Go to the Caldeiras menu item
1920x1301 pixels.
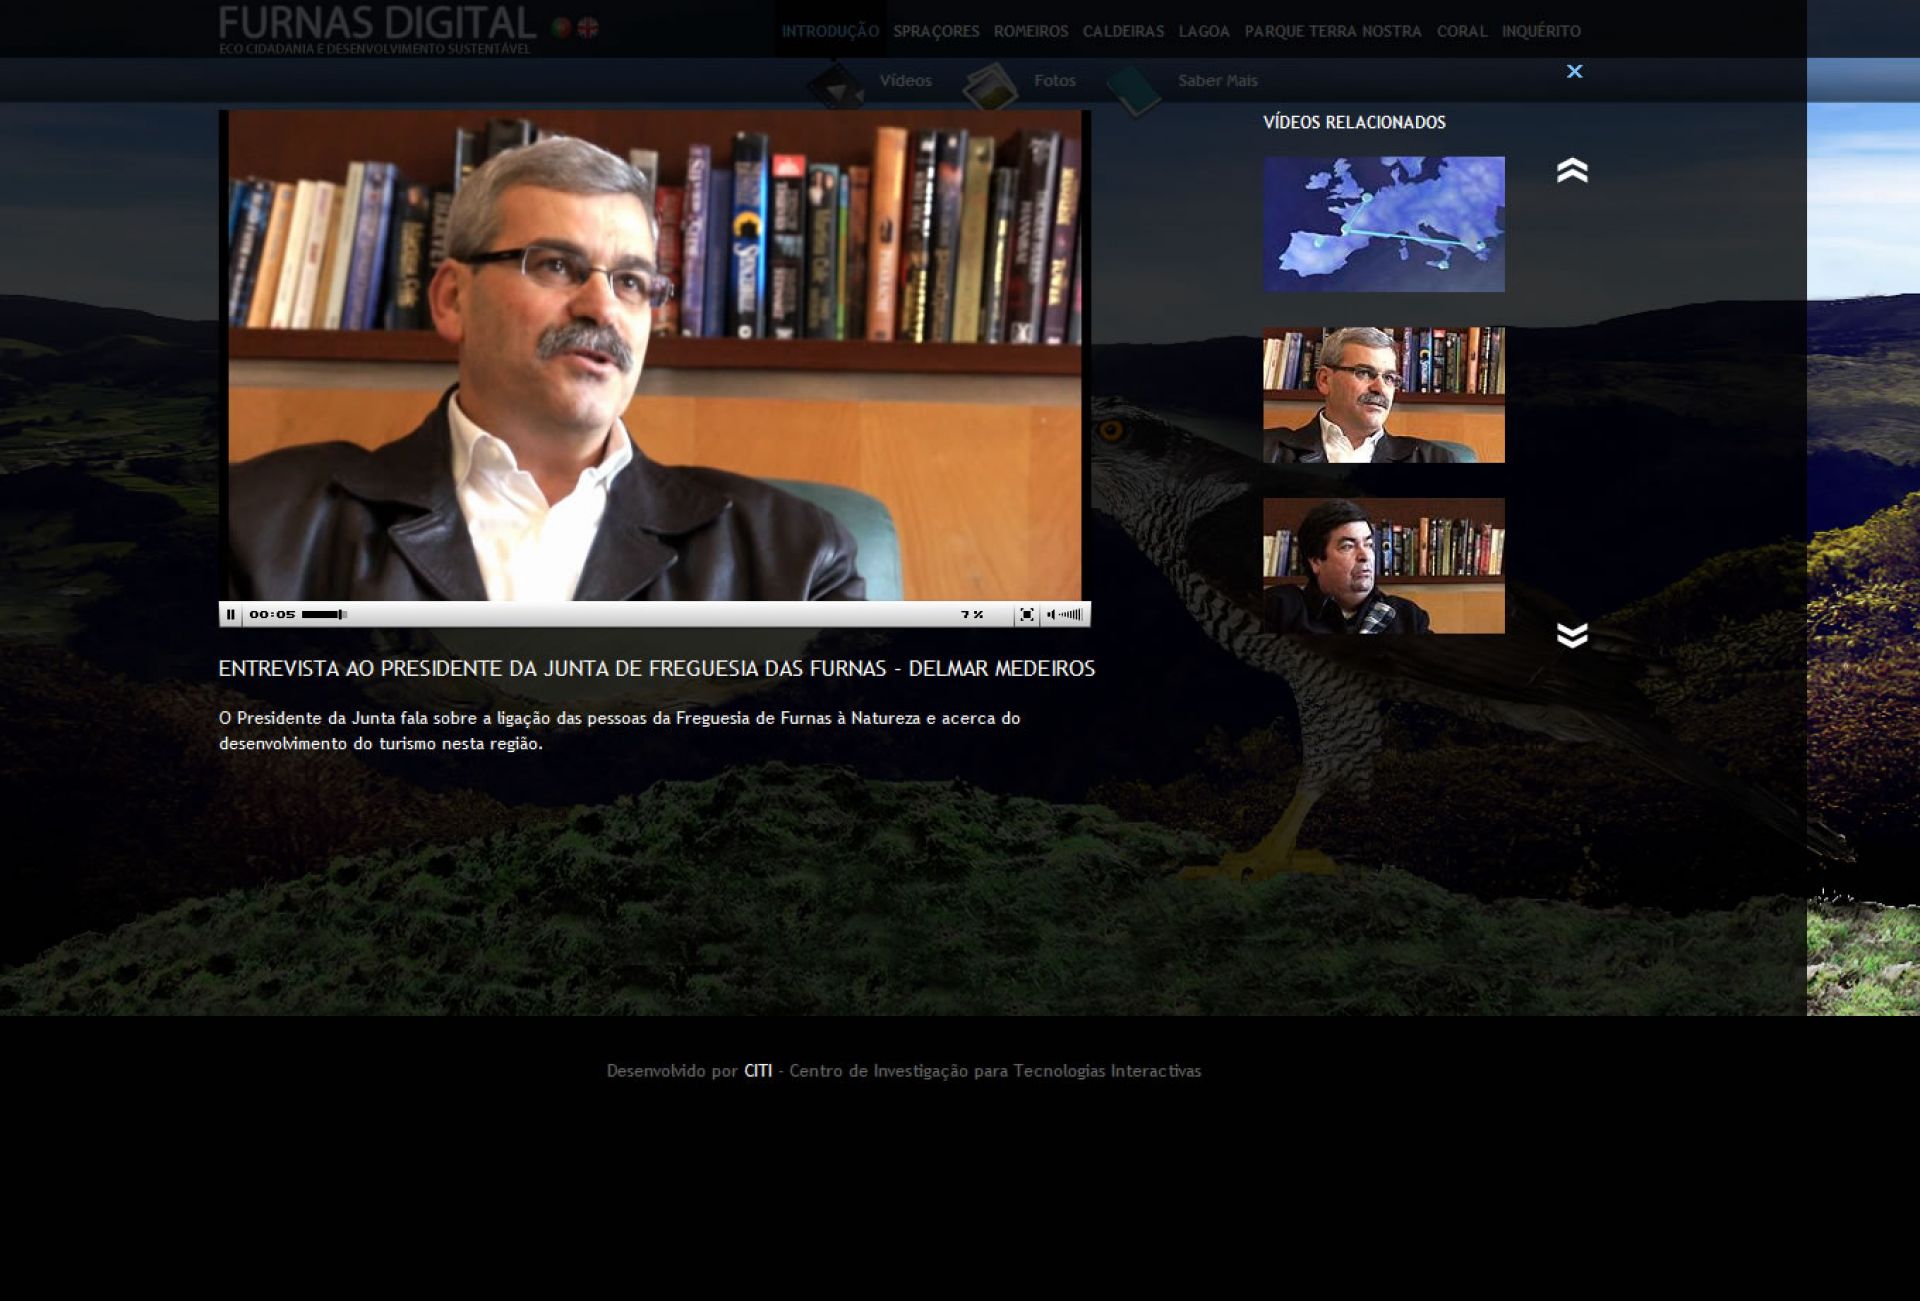(1123, 31)
